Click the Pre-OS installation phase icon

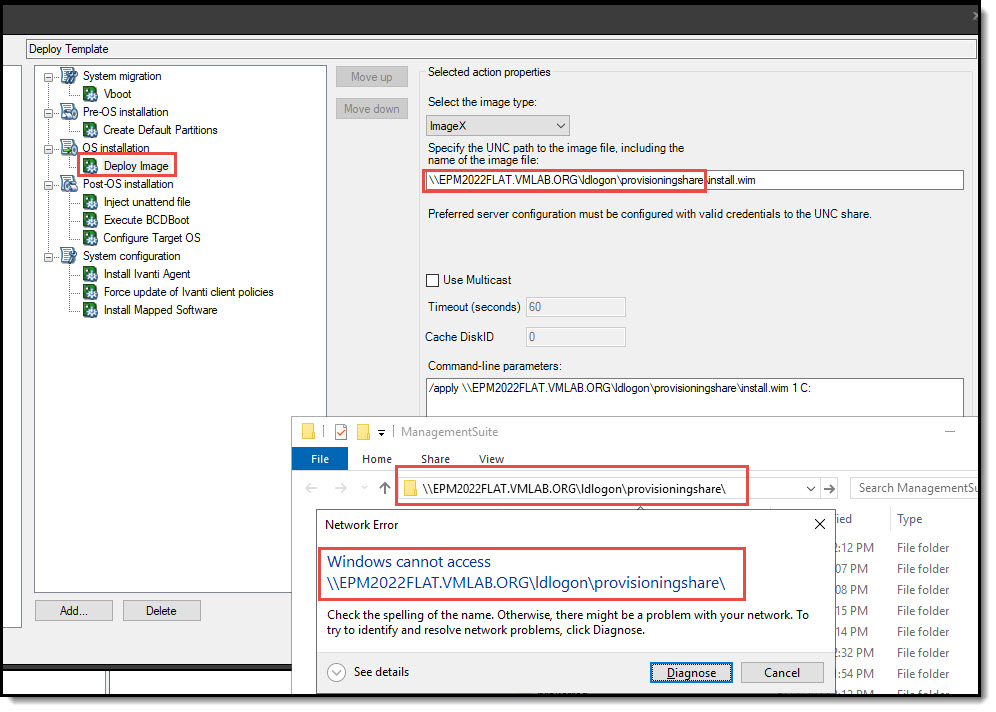coord(68,112)
